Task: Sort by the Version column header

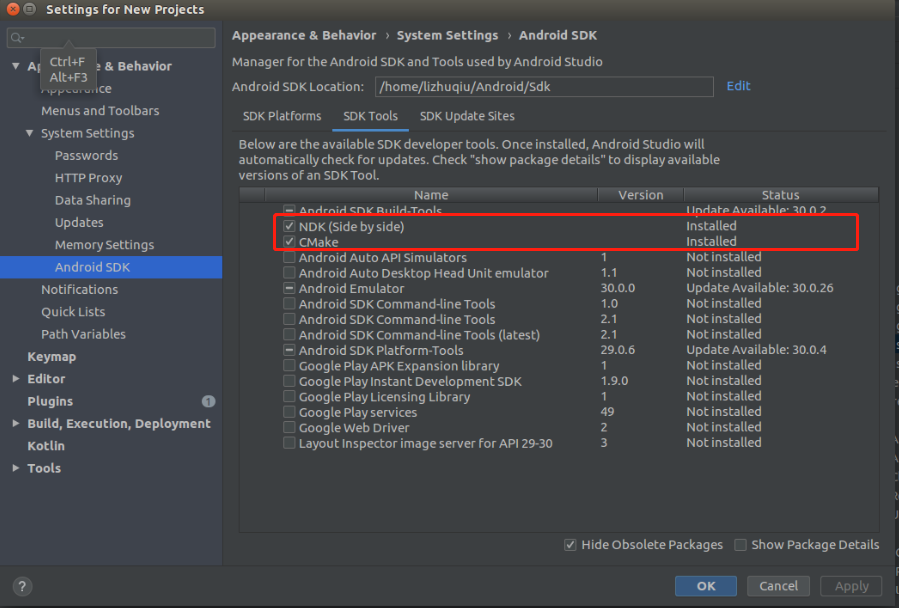Action: pyautogui.click(x=640, y=195)
